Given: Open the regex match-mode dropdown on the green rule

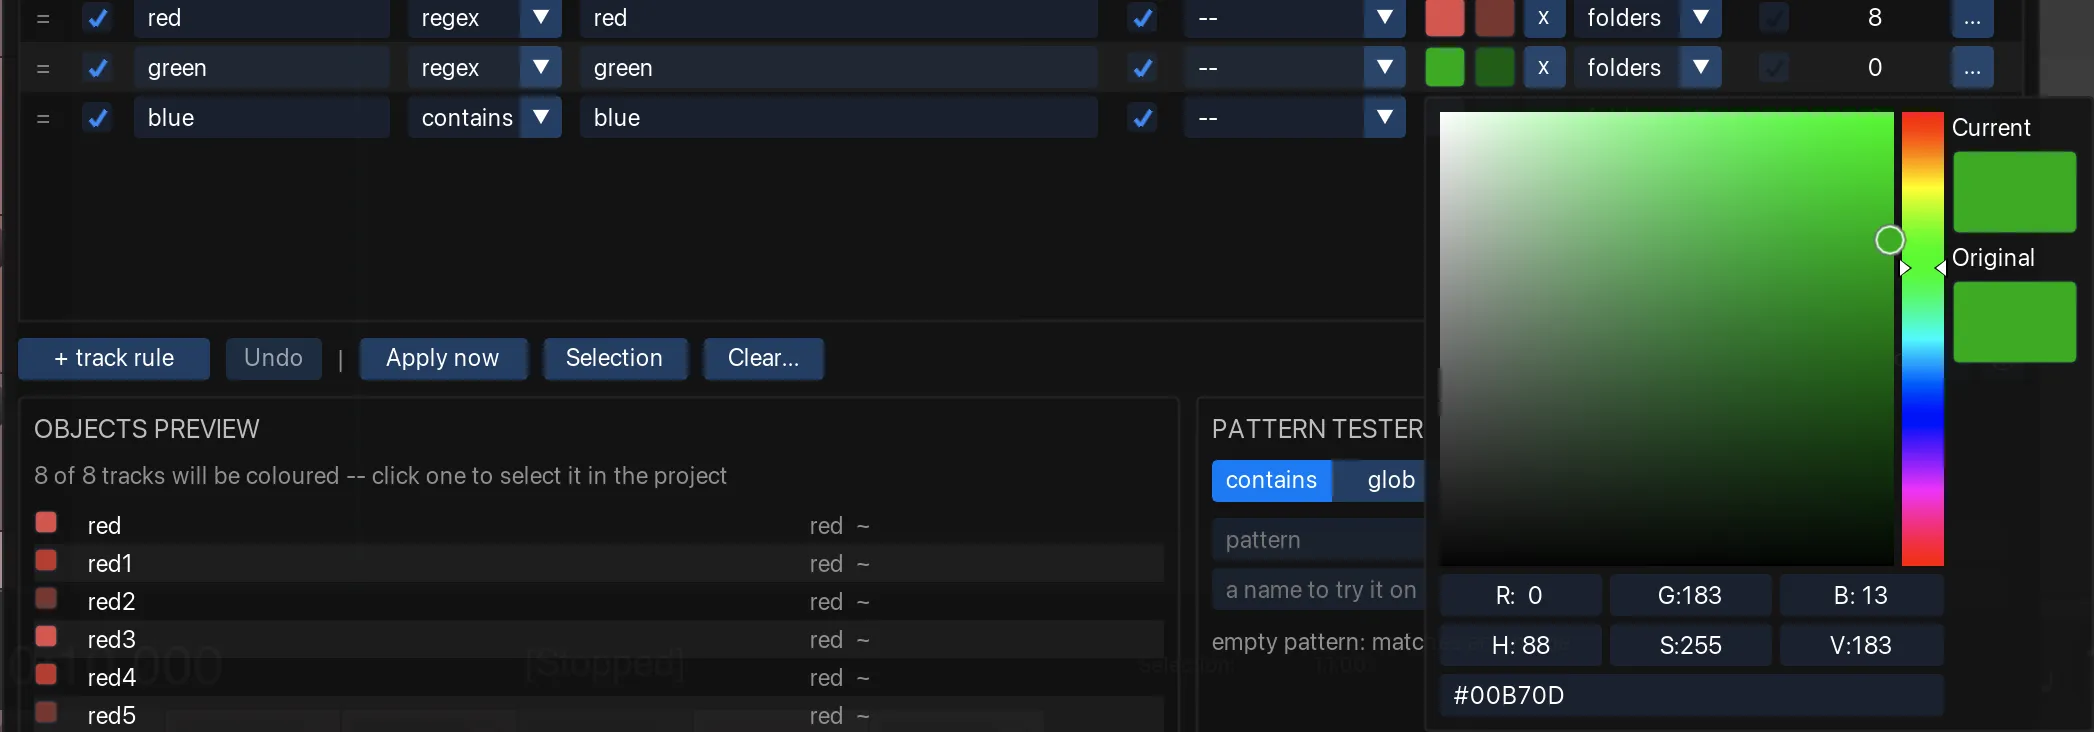Looking at the screenshot, I should (x=484, y=68).
